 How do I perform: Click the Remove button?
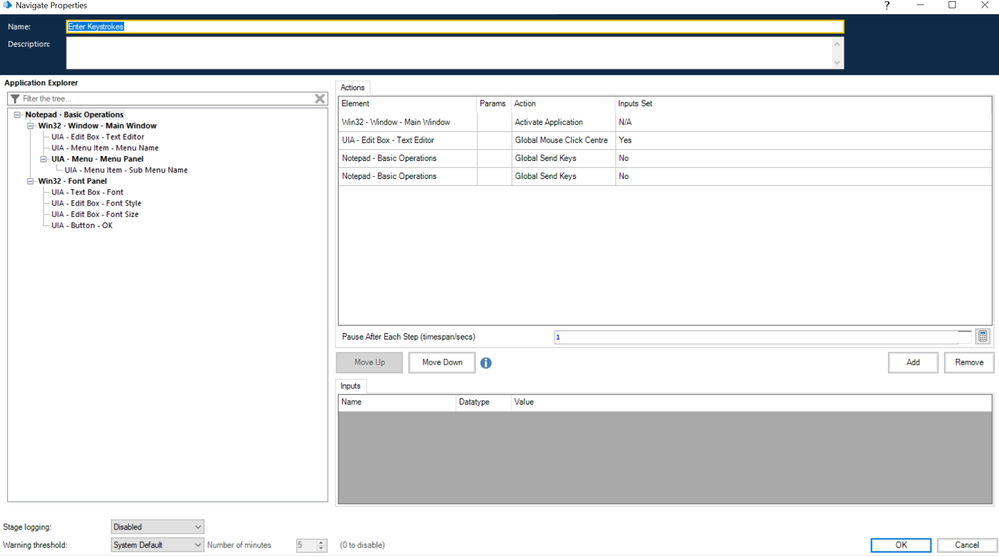point(968,362)
